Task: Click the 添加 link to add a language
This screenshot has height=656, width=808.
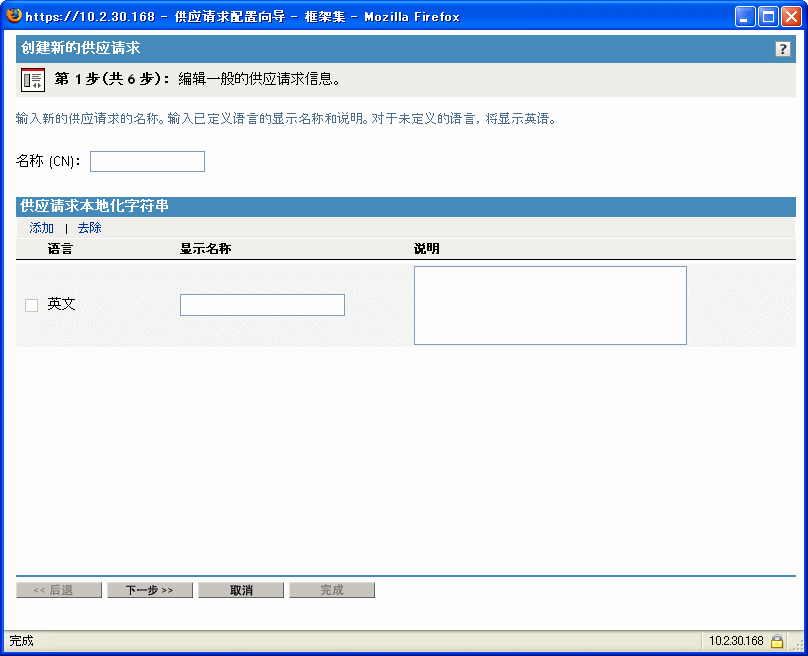Action: point(41,228)
